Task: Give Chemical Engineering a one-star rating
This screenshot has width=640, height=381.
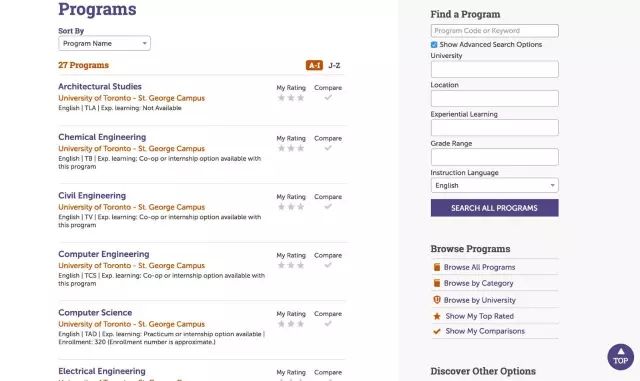Action: (x=281, y=148)
